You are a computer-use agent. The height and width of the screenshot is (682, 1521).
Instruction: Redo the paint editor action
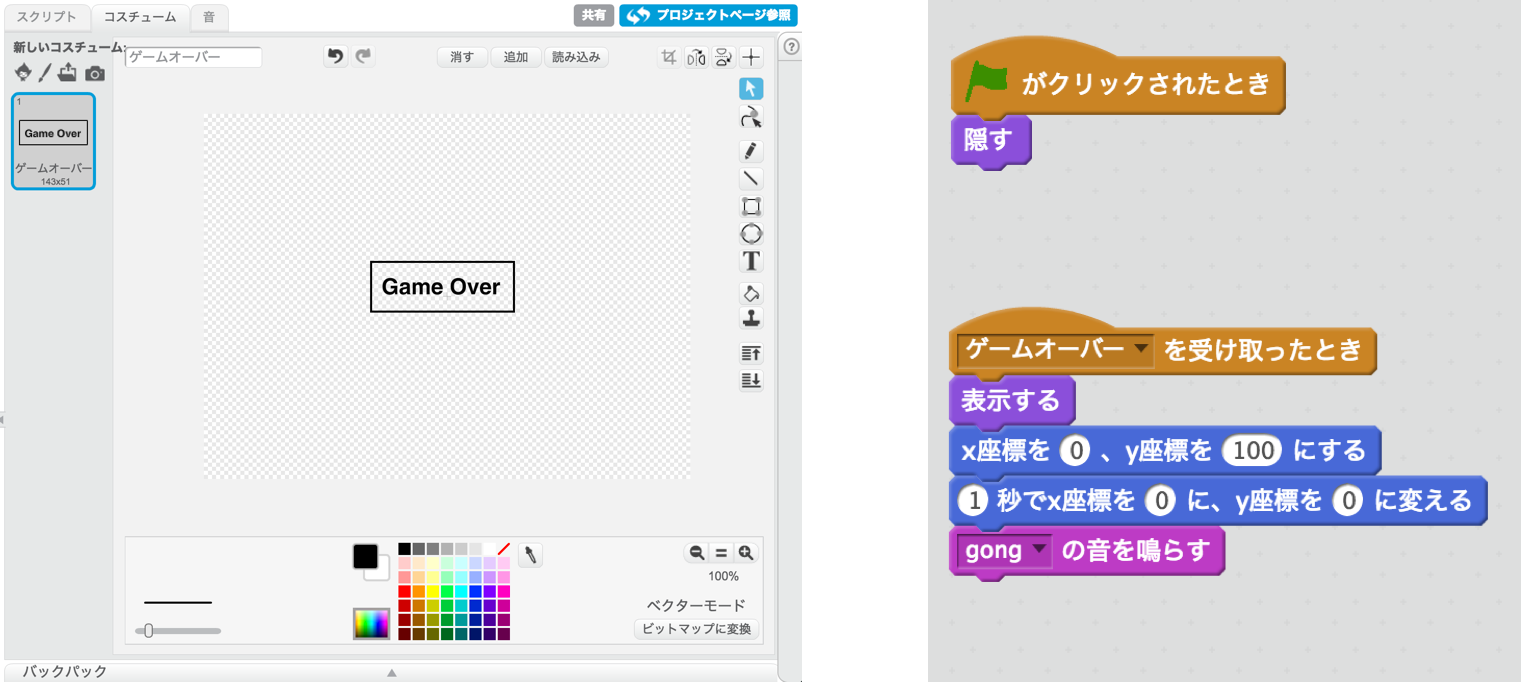tap(363, 57)
